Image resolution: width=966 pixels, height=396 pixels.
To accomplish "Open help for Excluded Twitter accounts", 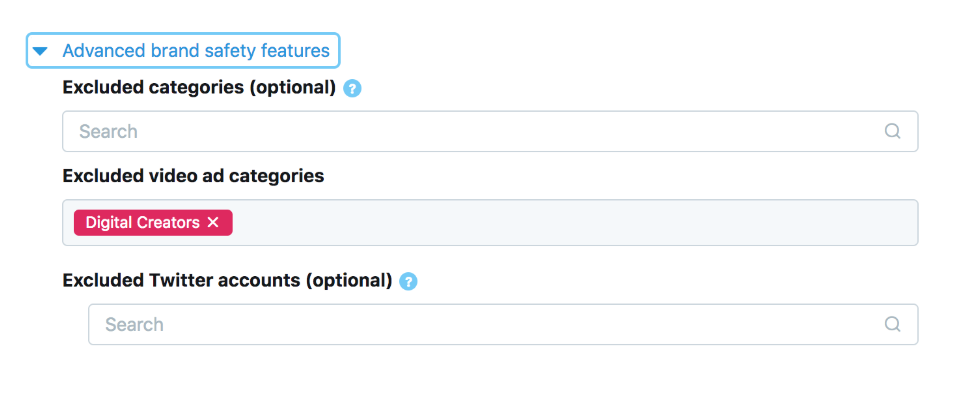I will tap(408, 281).
